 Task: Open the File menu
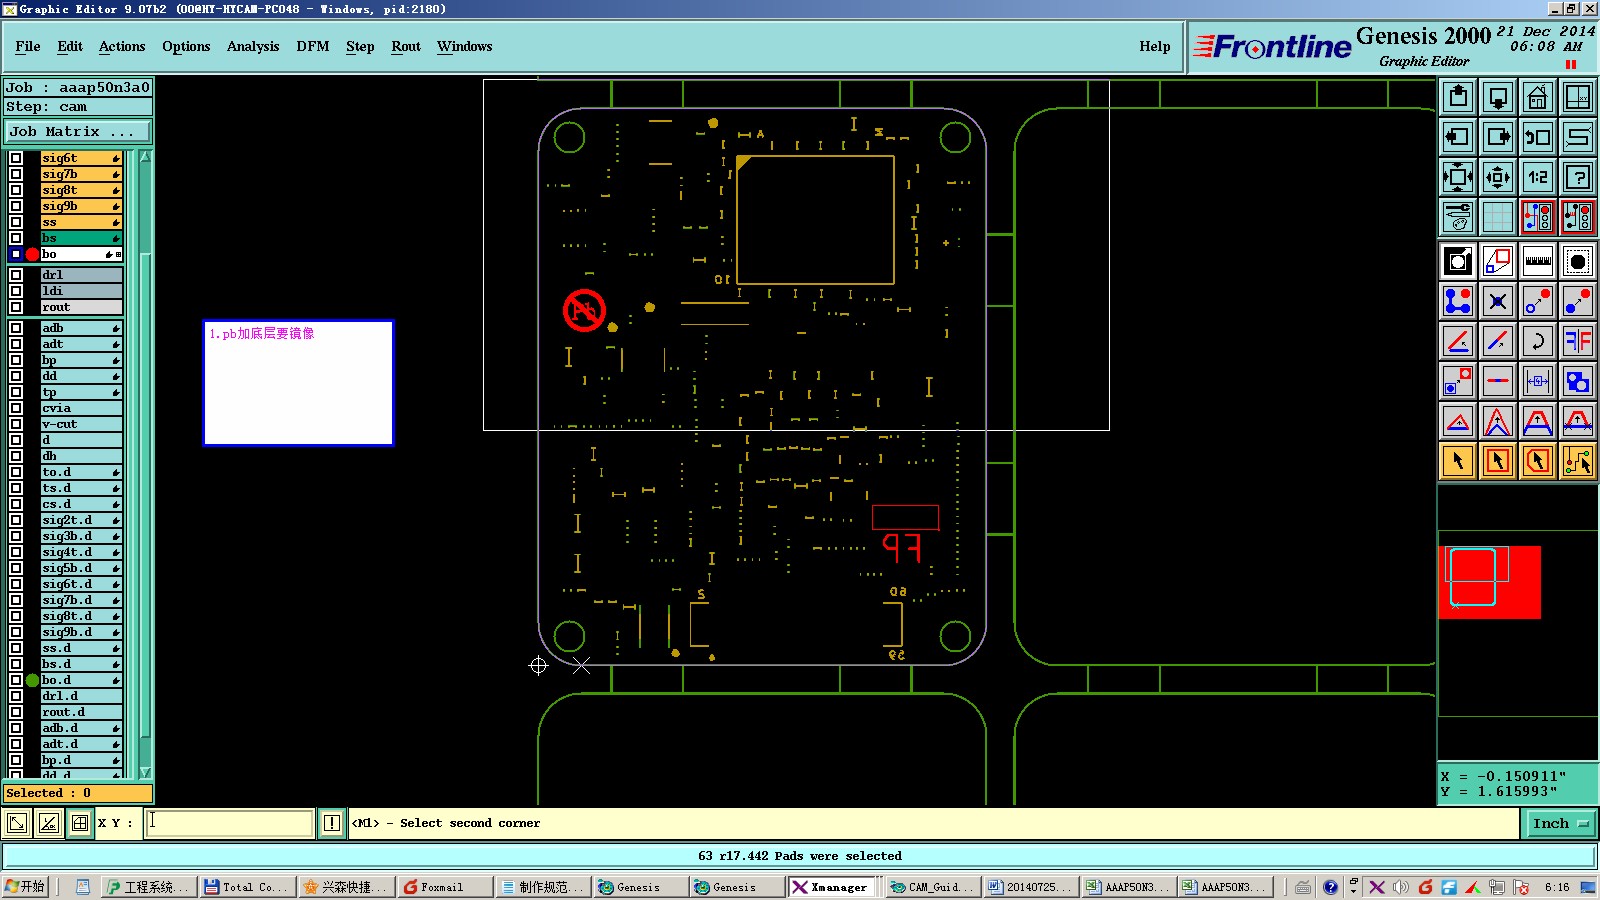coord(28,46)
